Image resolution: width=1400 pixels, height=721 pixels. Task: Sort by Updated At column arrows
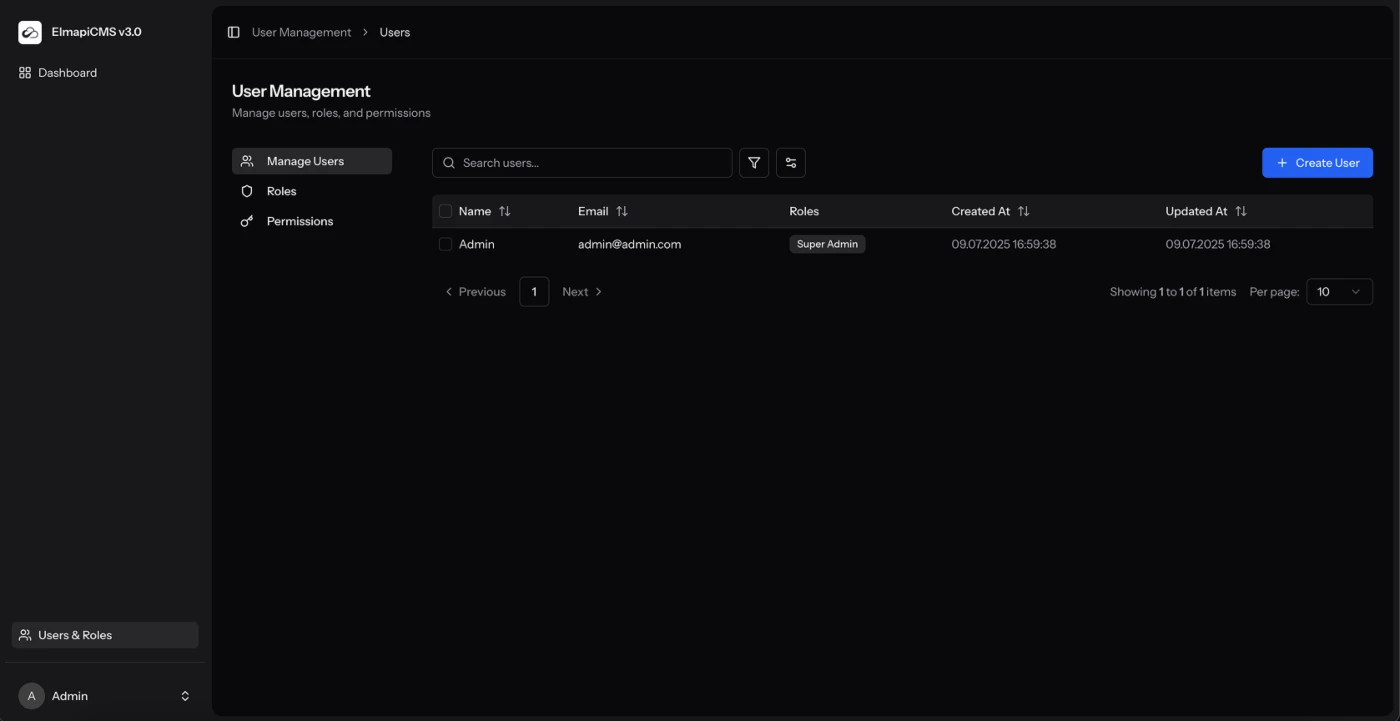(x=1241, y=211)
